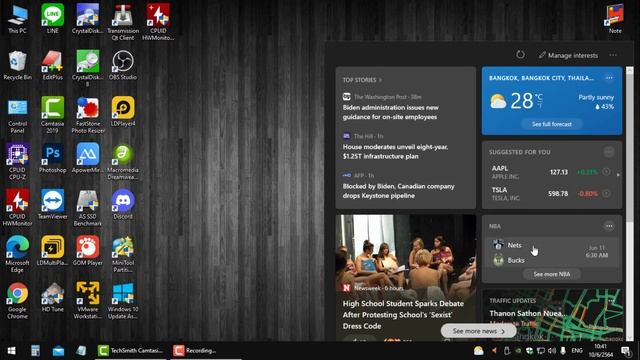Launch EditPlus from the desktop
The width and height of the screenshot is (640, 360).
click(x=53, y=66)
